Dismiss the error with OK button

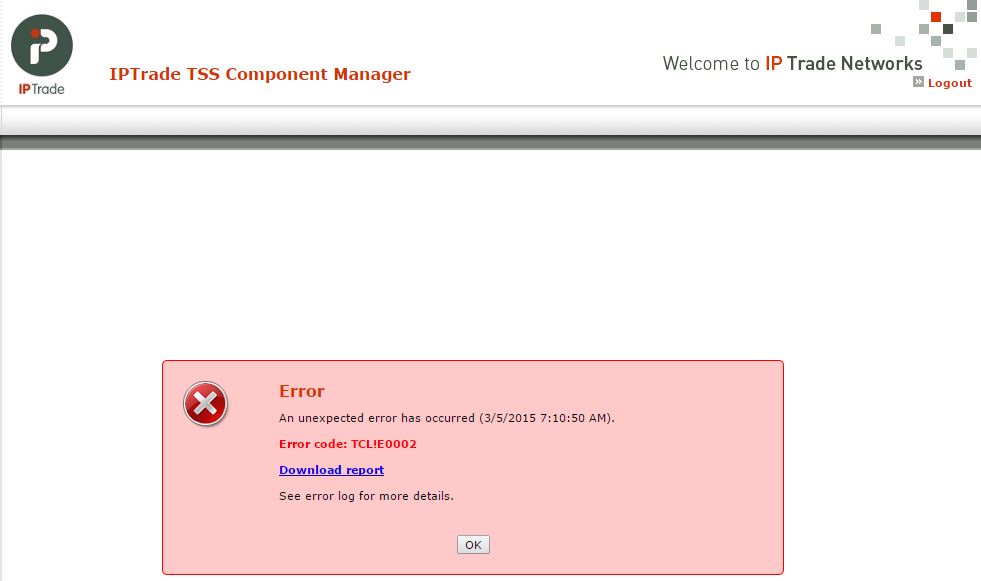(x=473, y=545)
